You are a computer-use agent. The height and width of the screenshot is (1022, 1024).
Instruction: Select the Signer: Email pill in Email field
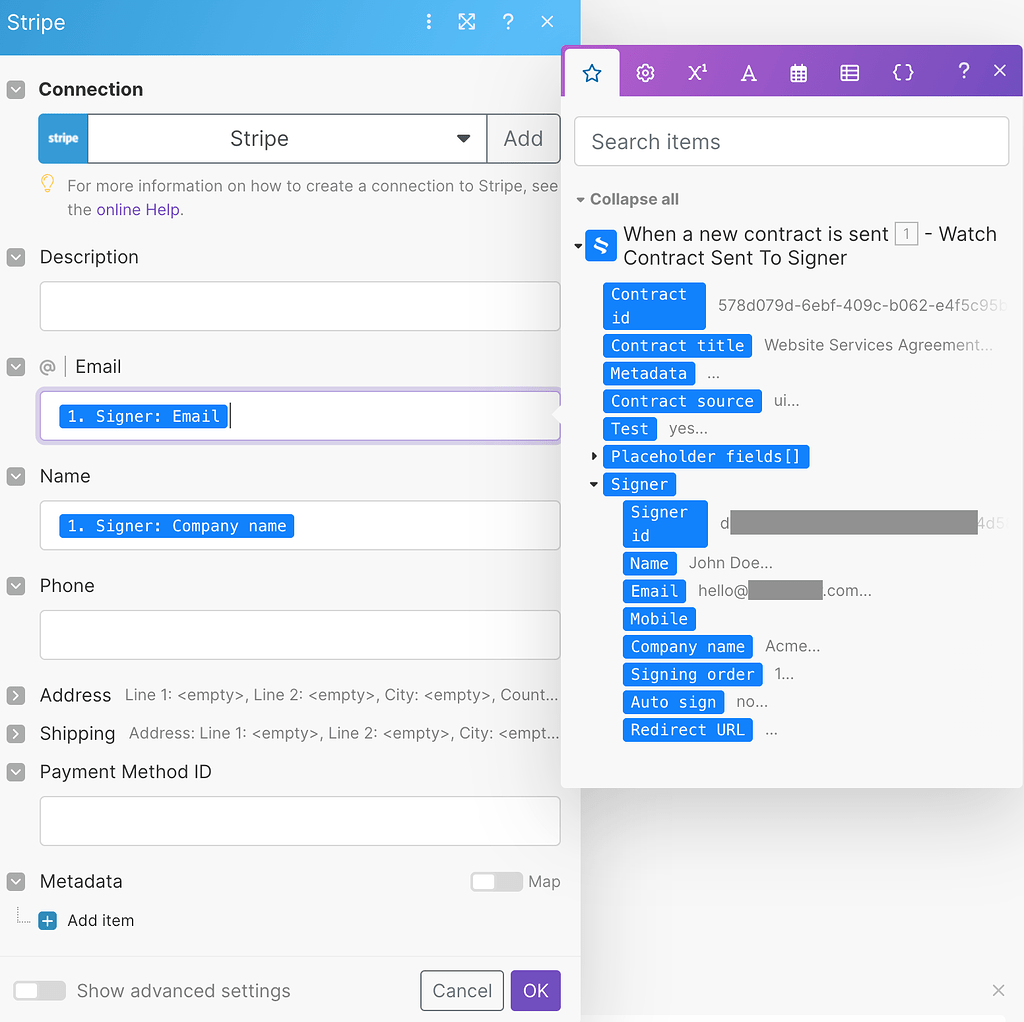click(x=144, y=416)
